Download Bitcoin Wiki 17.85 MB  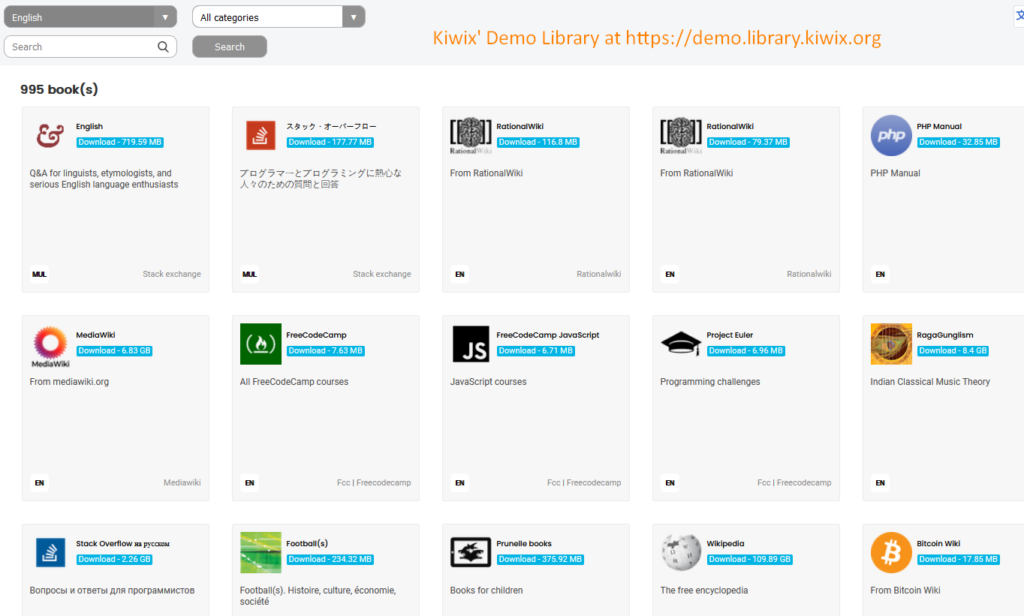click(958, 559)
